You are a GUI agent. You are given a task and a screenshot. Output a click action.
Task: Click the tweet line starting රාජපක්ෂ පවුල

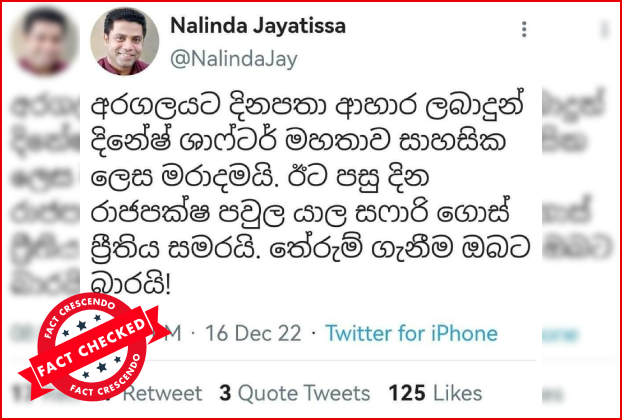tap(300, 215)
